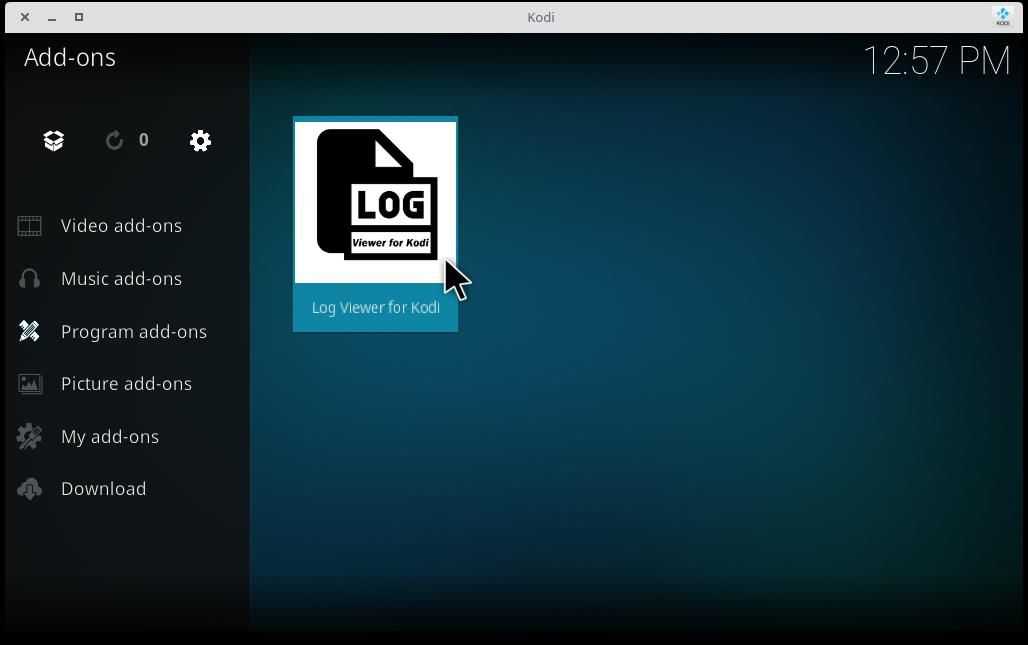Open the Download section
The image size is (1028, 645).
coord(104,488)
